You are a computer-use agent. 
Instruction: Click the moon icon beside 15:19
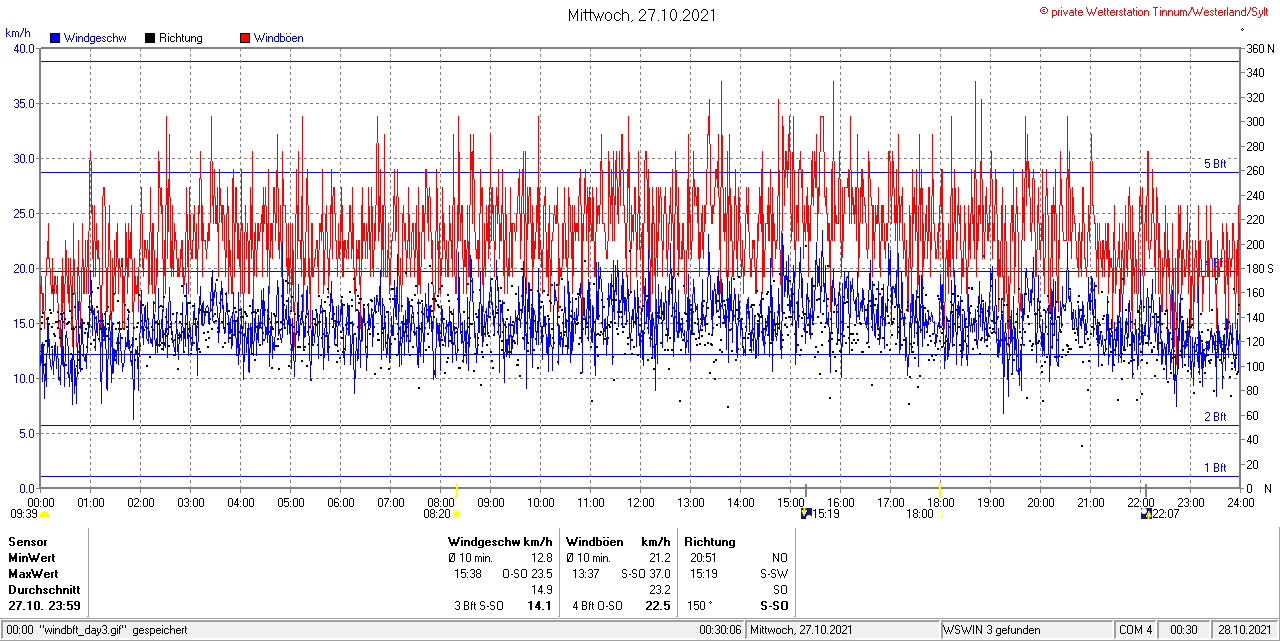(x=805, y=514)
